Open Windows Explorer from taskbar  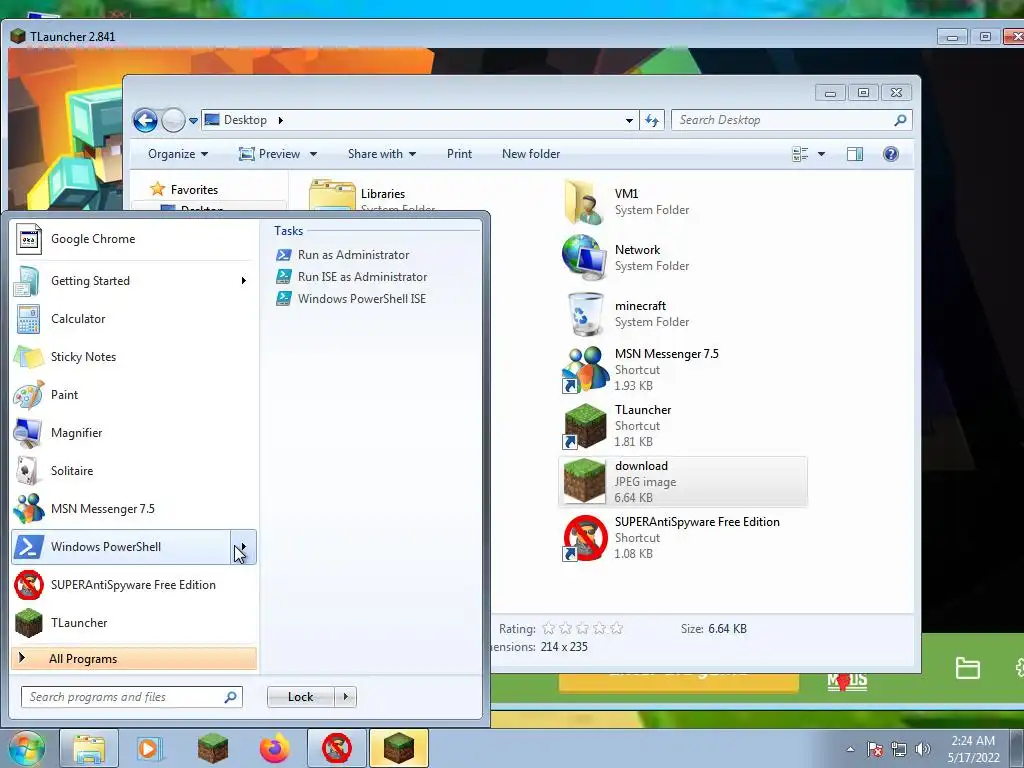(x=89, y=748)
